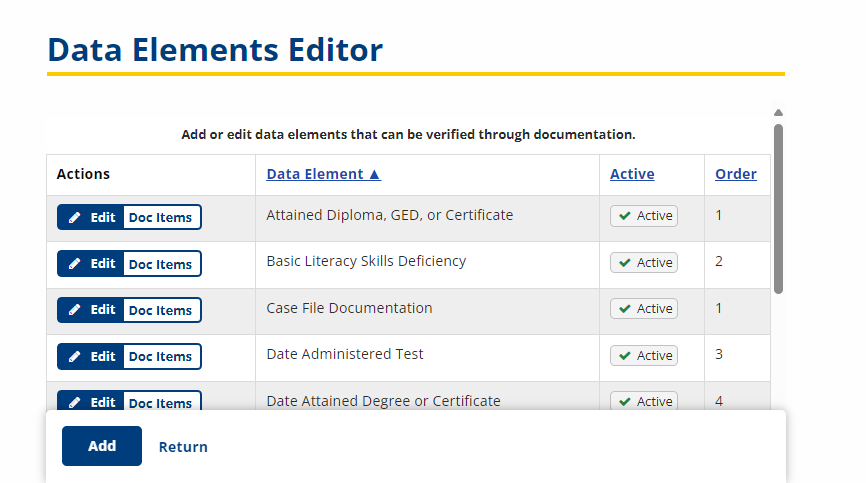Sort table by Order column
The height and width of the screenshot is (483, 866).
pyautogui.click(x=736, y=174)
